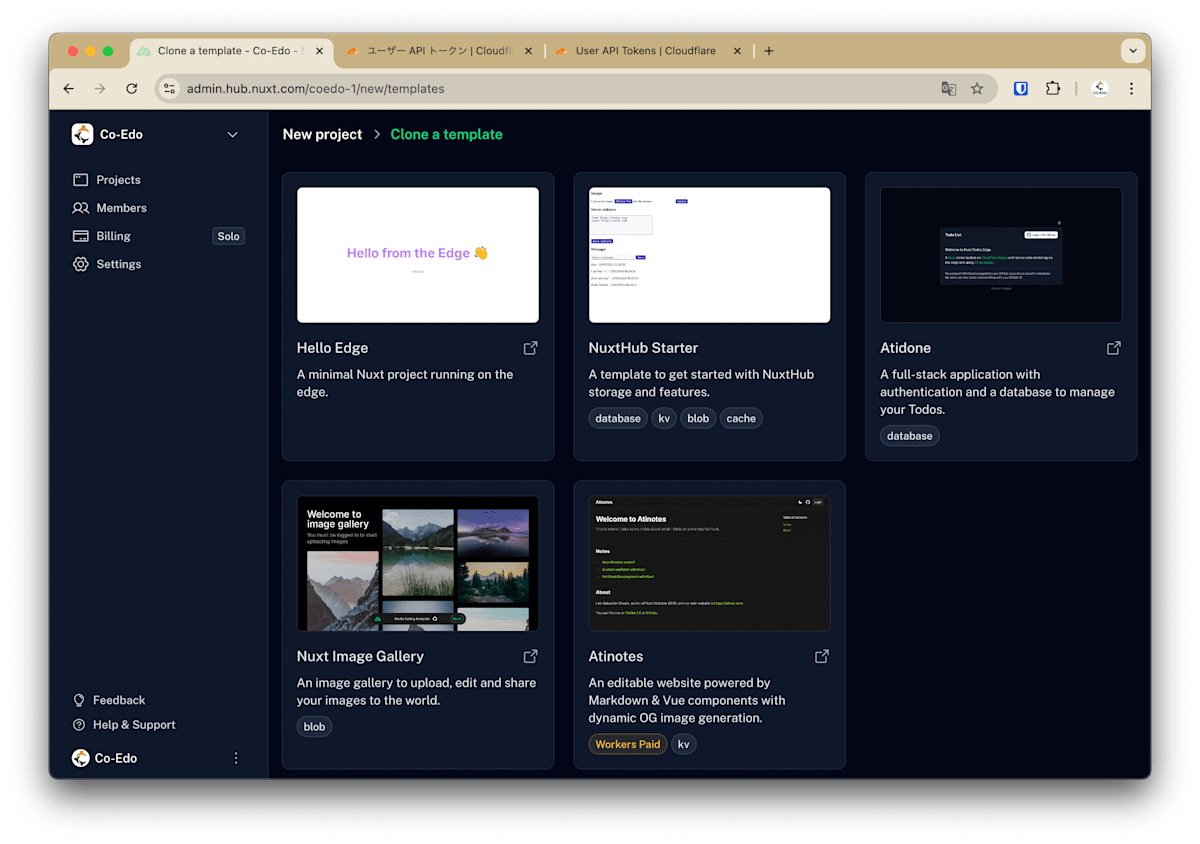Click the database tag on Atidone
Image resolution: width=1200 pixels, height=844 pixels.
(910, 436)
